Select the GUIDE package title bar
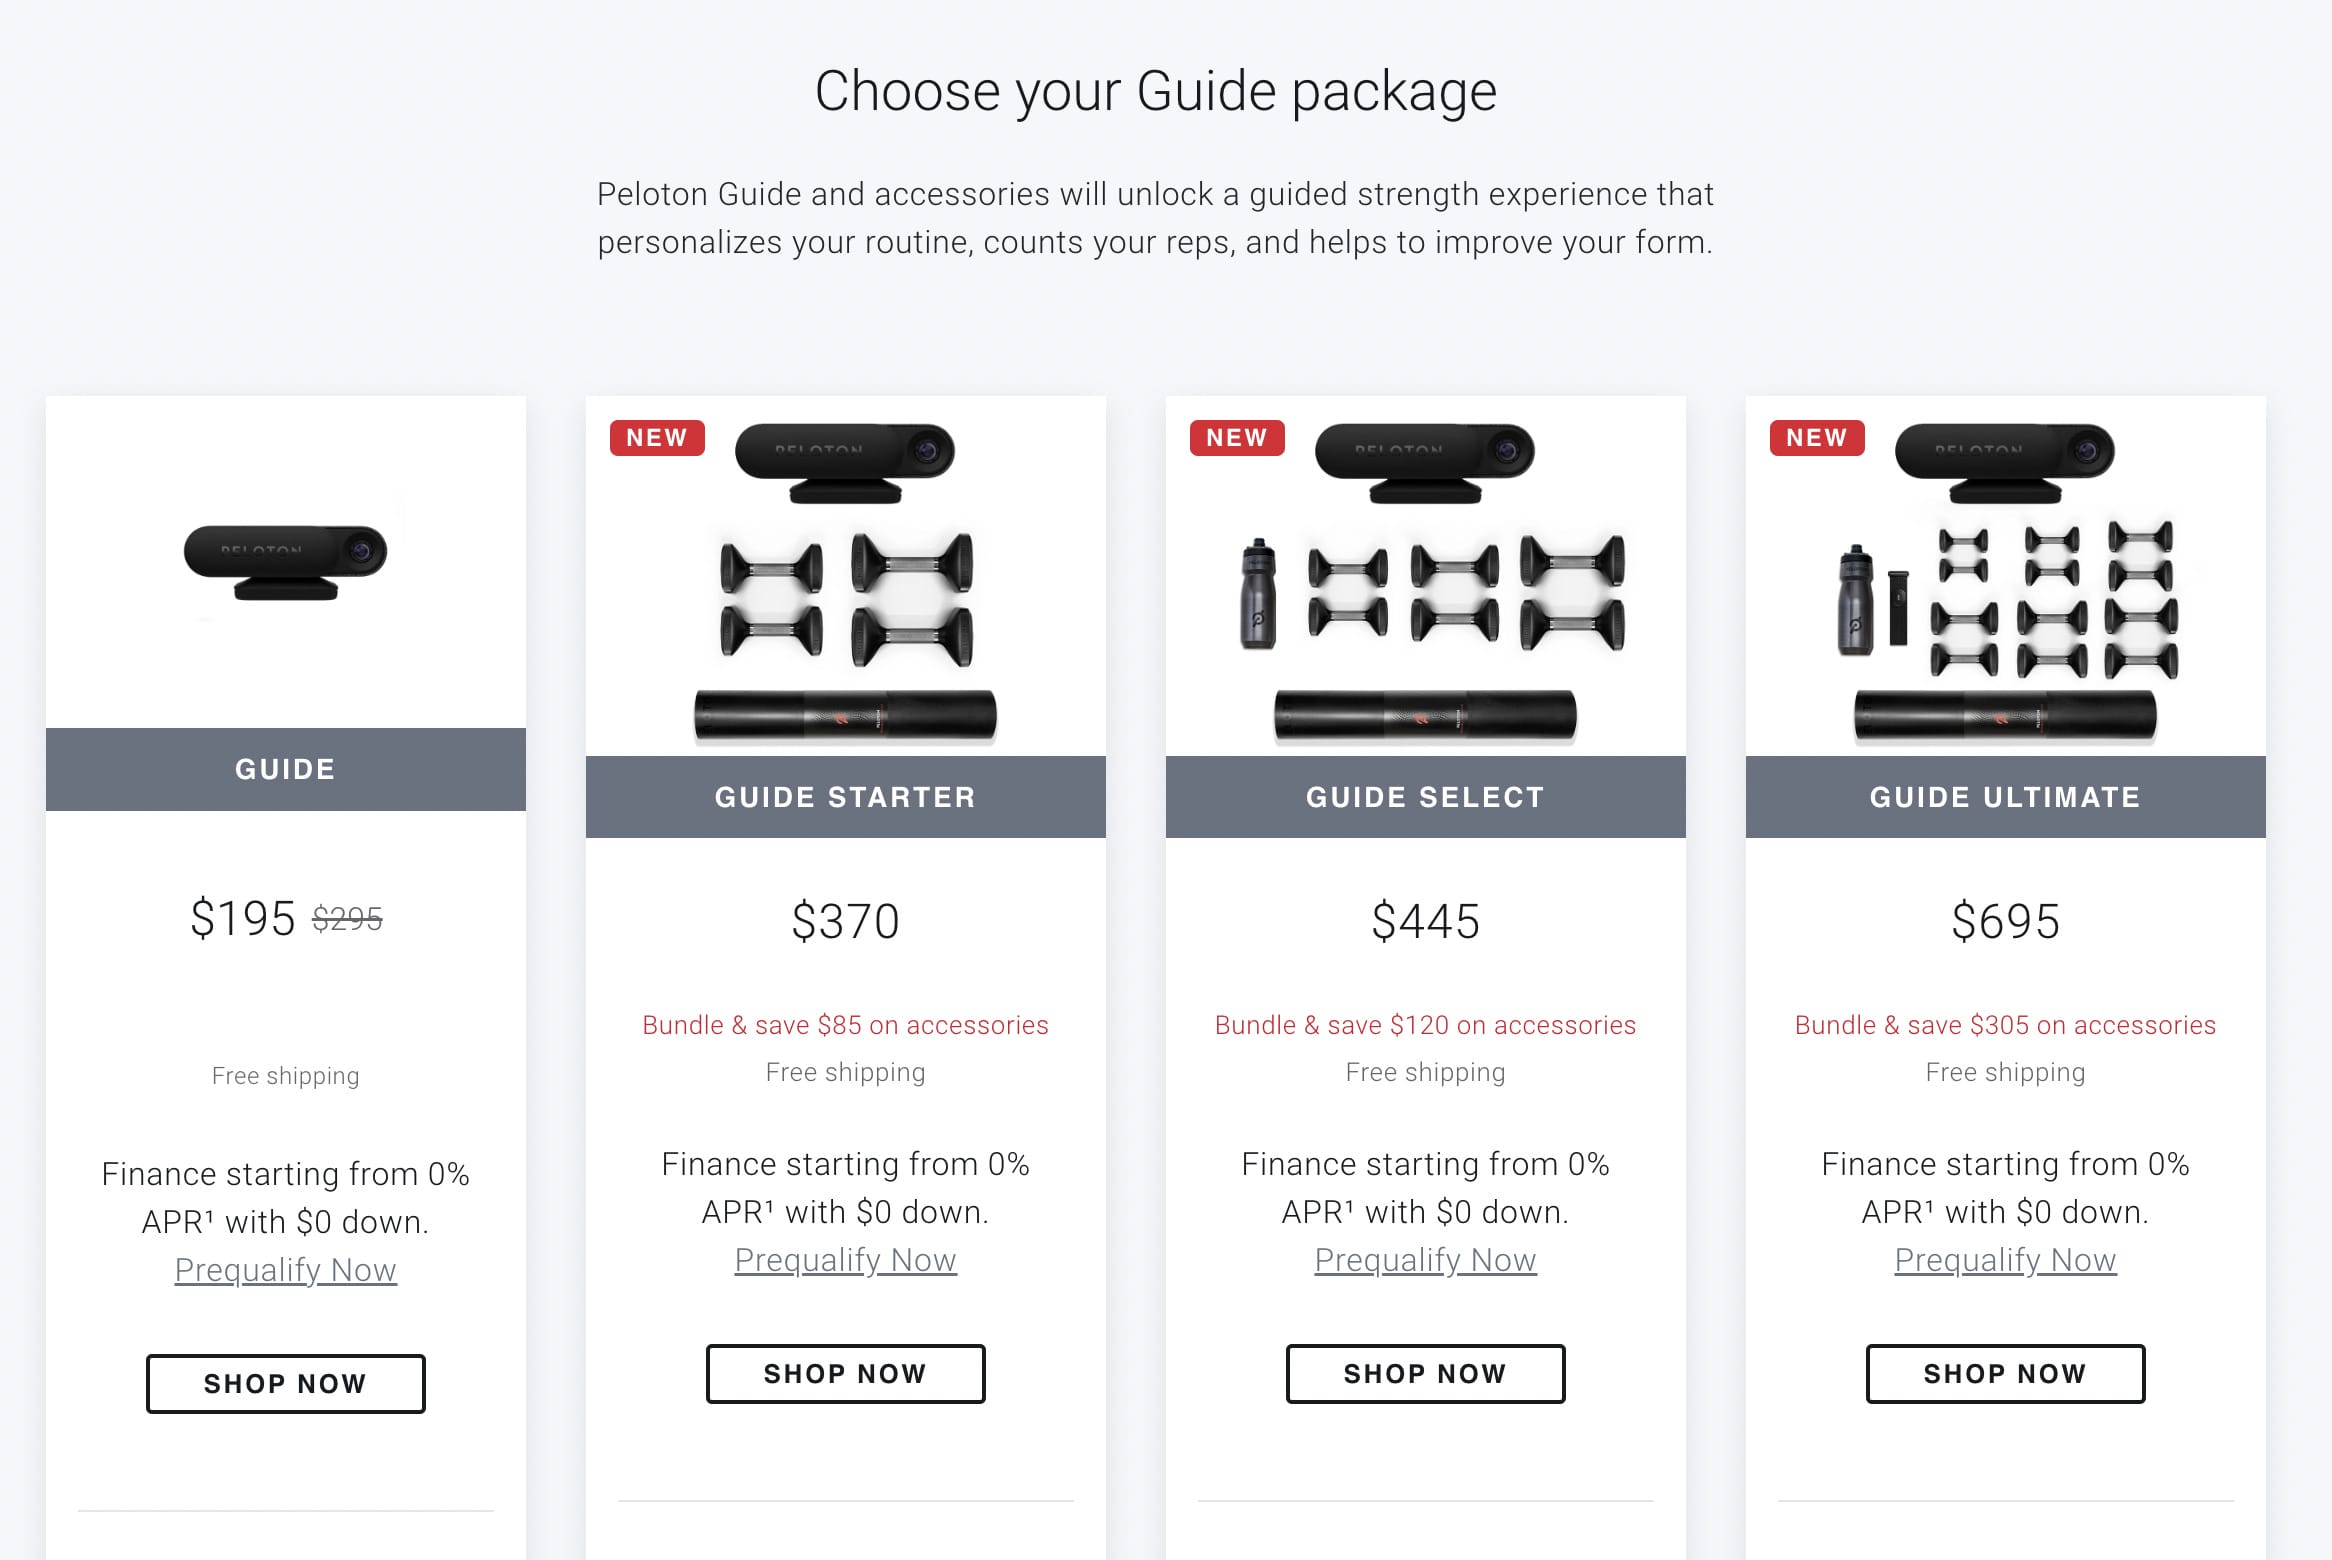The image size is (2332, 1560). [x=285, y=768]
